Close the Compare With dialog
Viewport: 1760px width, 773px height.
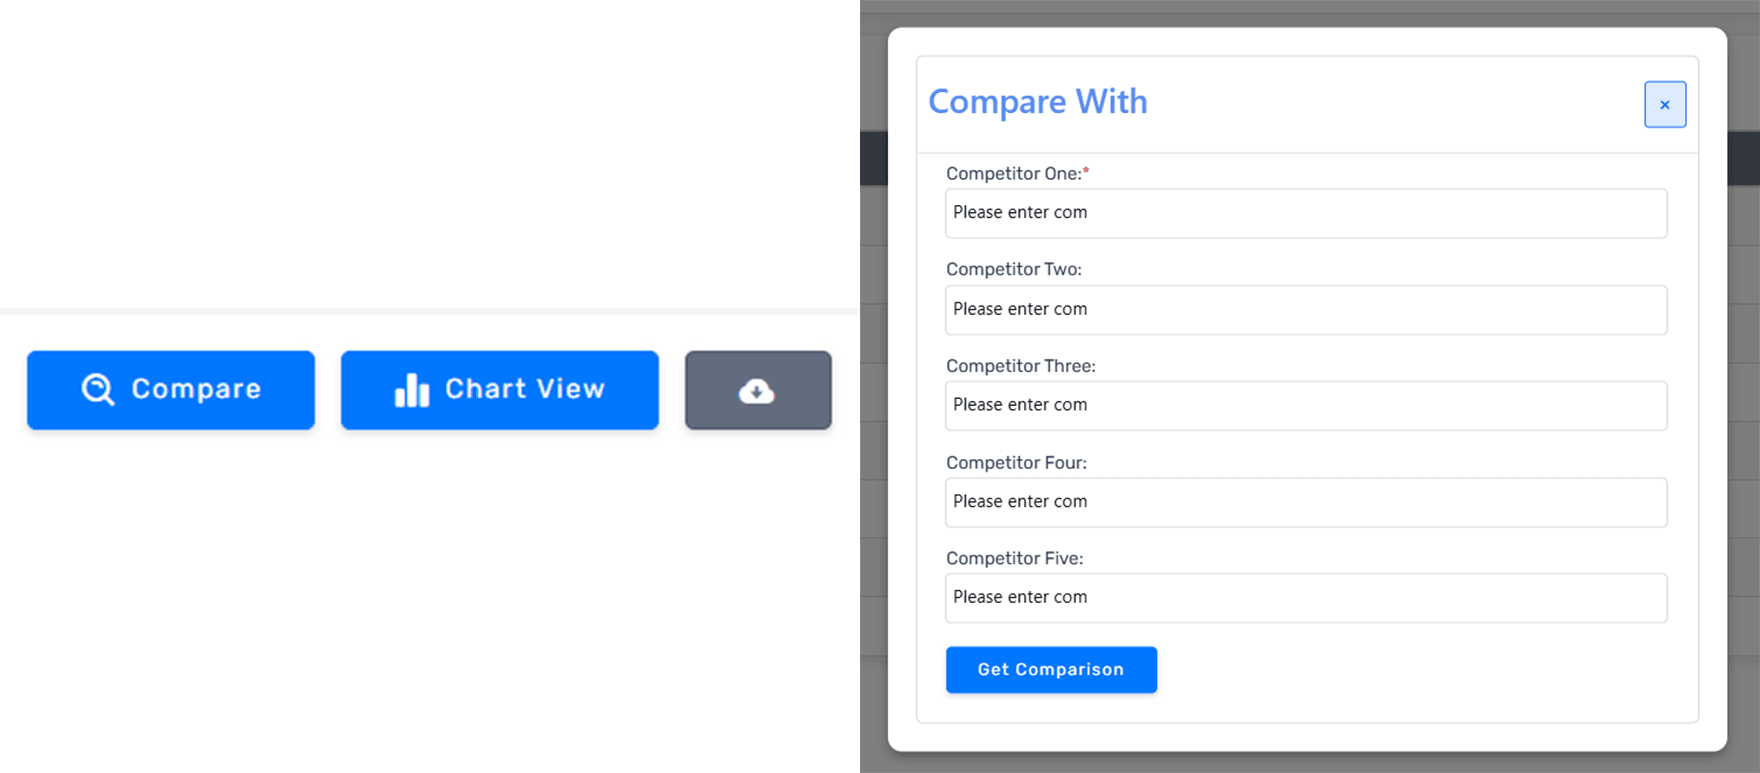pos(1665,105)
